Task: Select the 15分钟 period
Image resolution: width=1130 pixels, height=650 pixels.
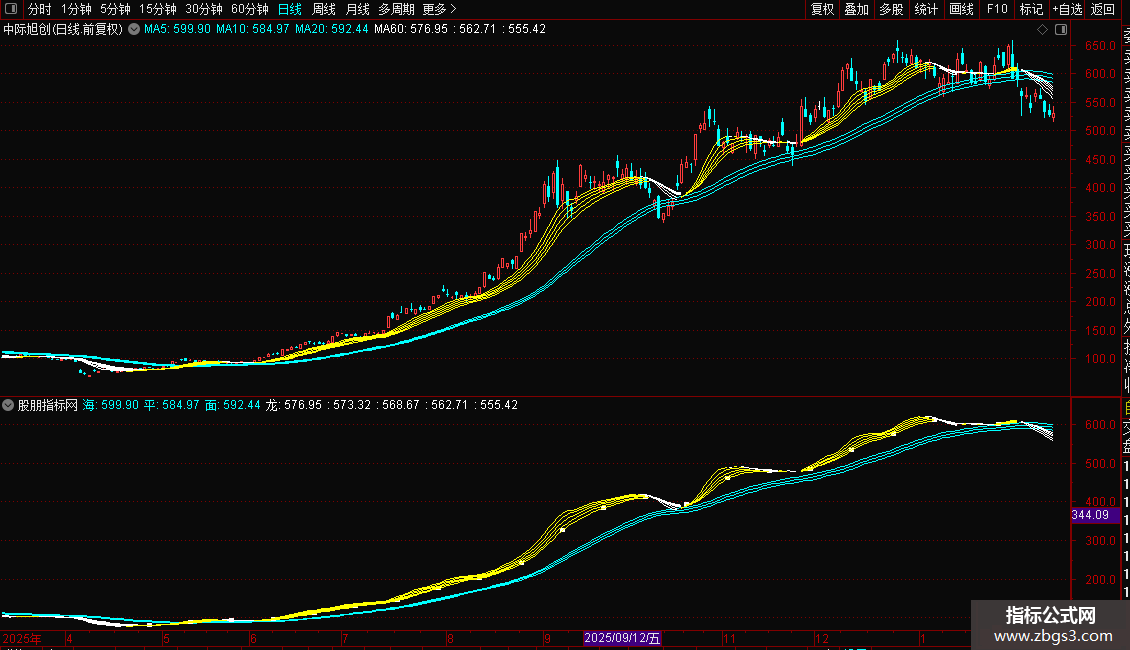Action: (x=158, y=9)
